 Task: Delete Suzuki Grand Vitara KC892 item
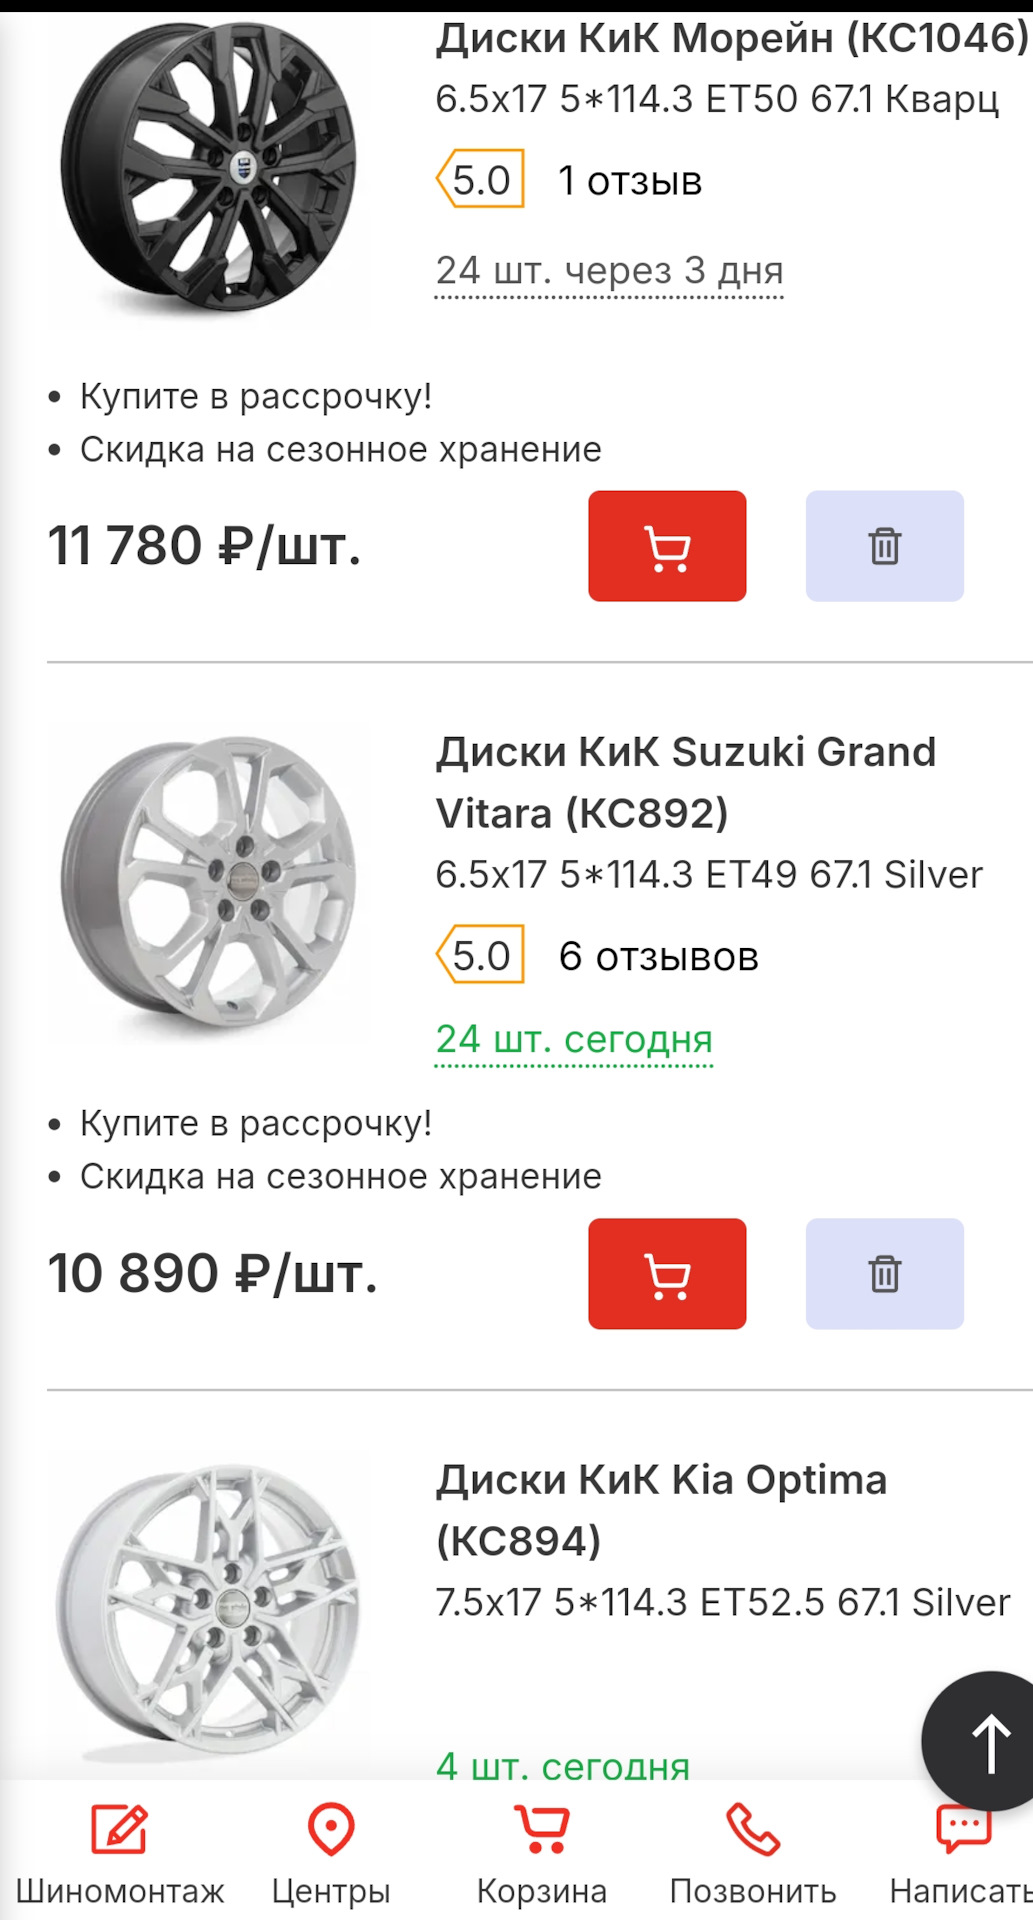884,1273
